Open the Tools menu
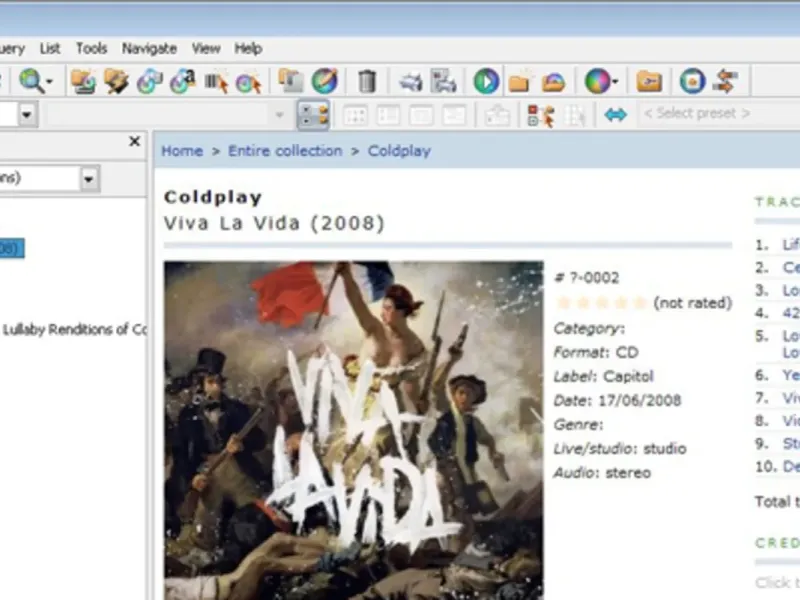Screen dimensions: 800x600 pyautogui.click(x=91, y=48)
